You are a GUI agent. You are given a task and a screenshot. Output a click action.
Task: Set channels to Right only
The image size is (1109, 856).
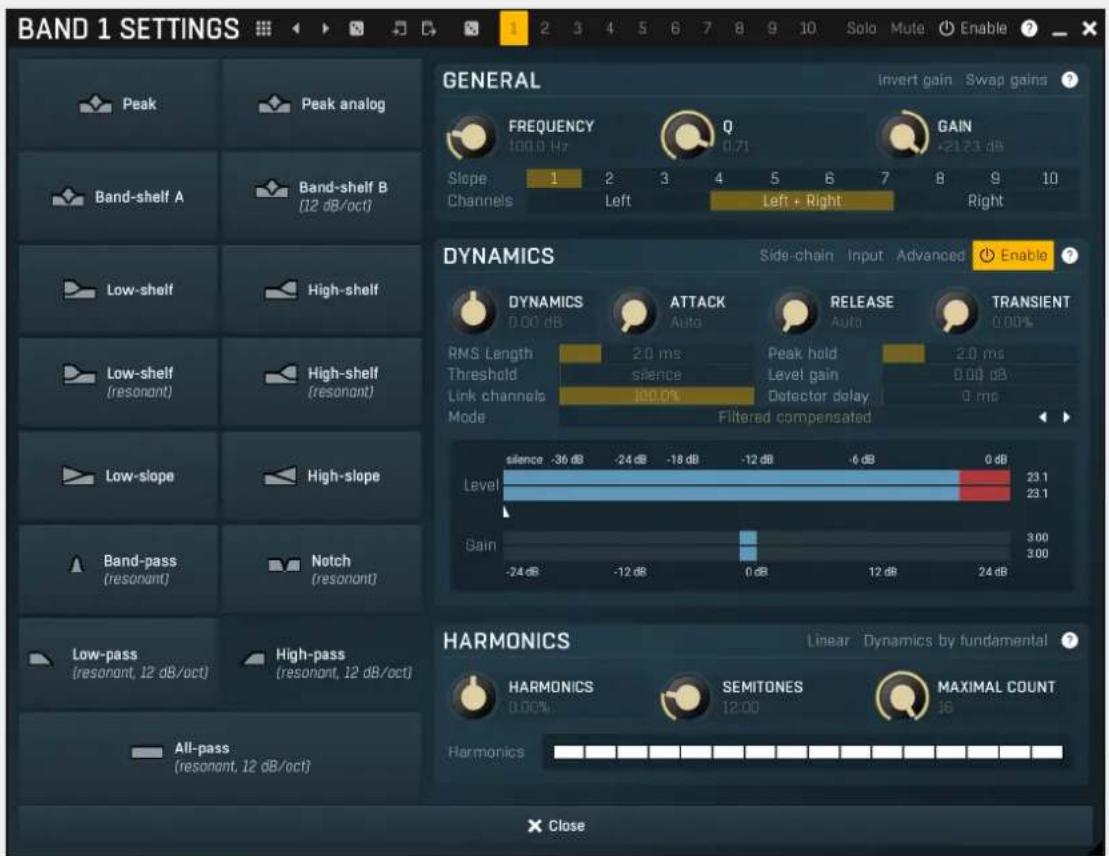pos(985,201)
